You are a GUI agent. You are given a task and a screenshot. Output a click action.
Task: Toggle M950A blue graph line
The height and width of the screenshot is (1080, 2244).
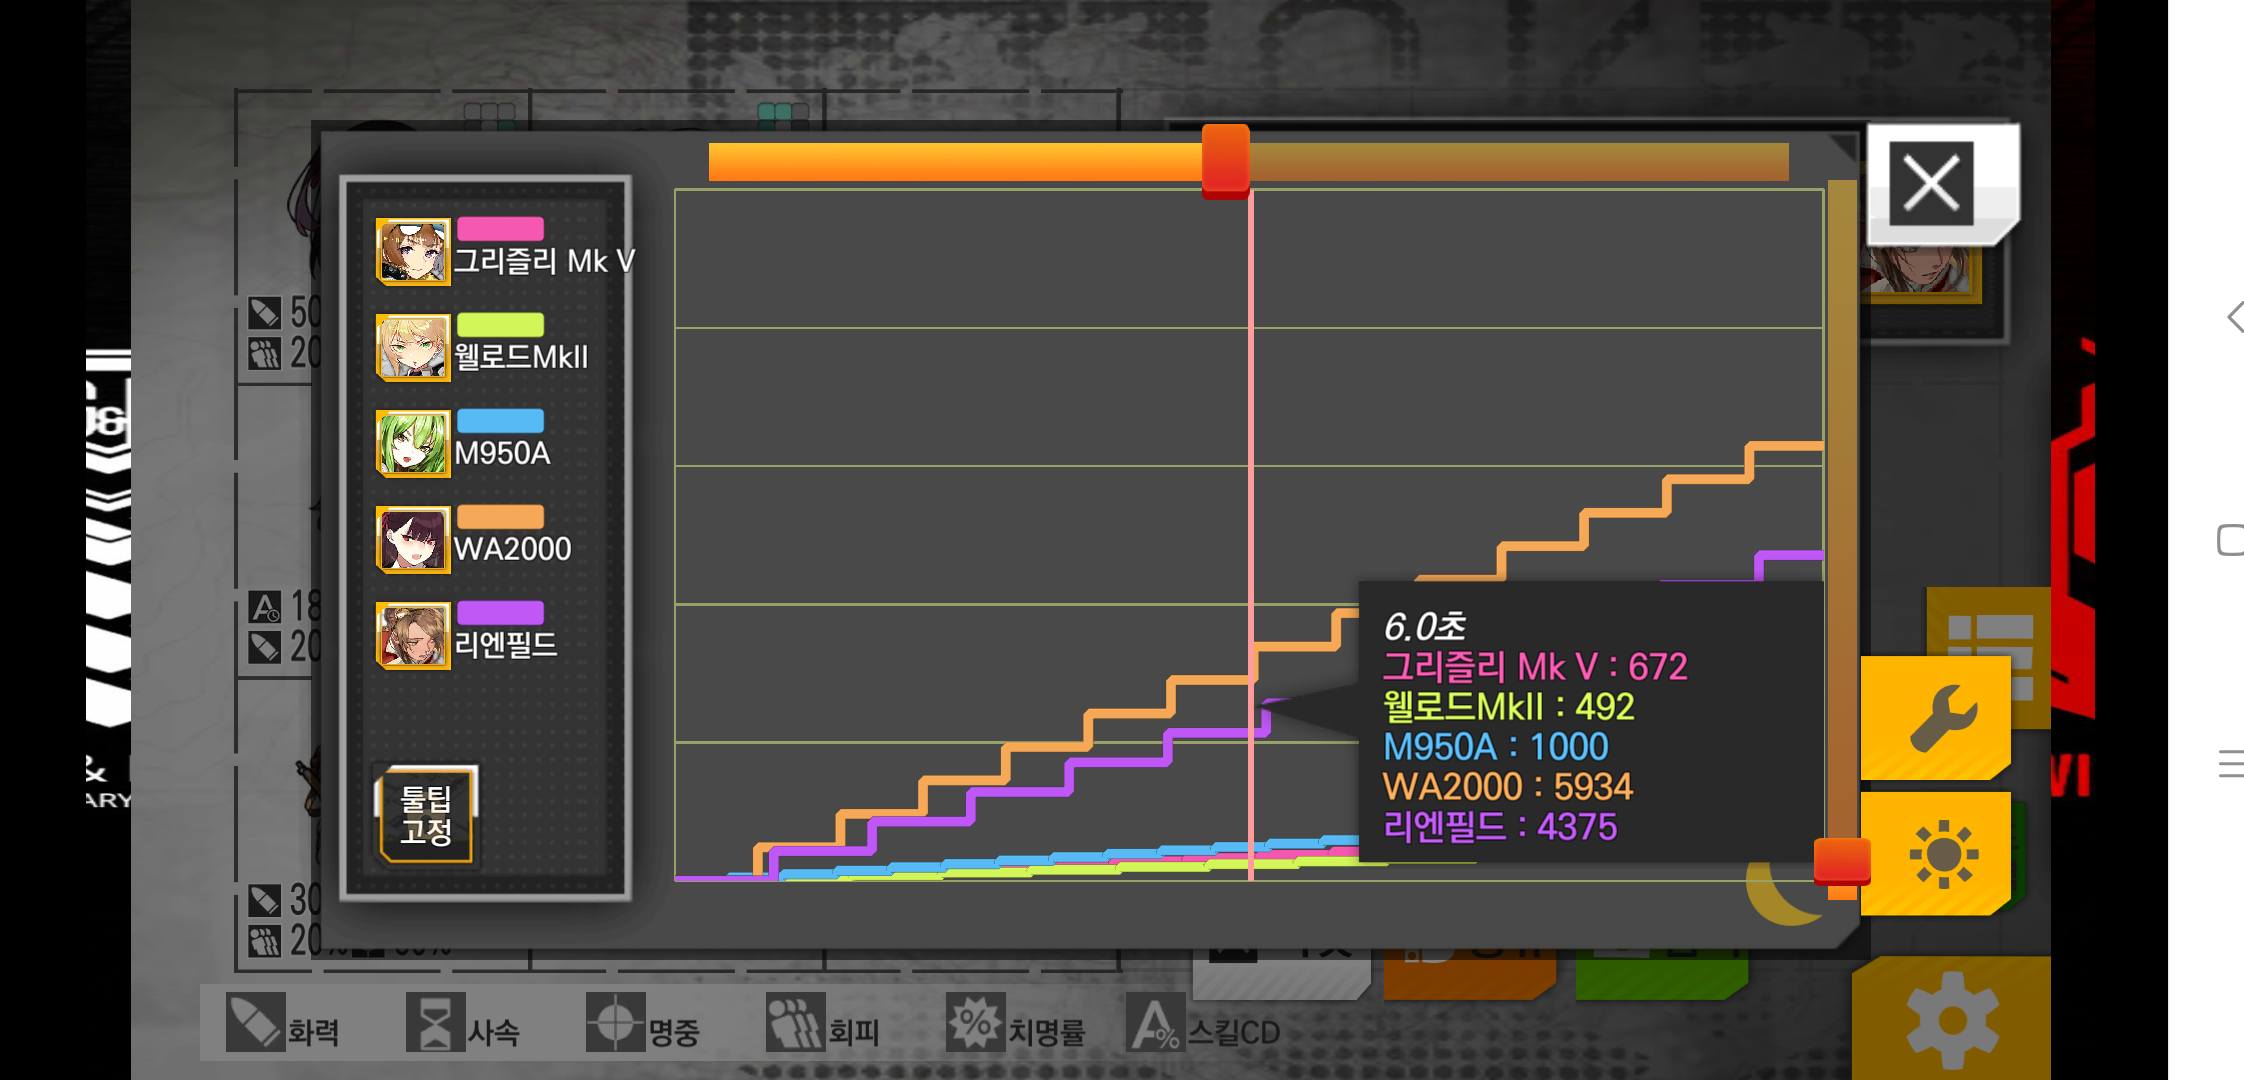tap(500, 421)
